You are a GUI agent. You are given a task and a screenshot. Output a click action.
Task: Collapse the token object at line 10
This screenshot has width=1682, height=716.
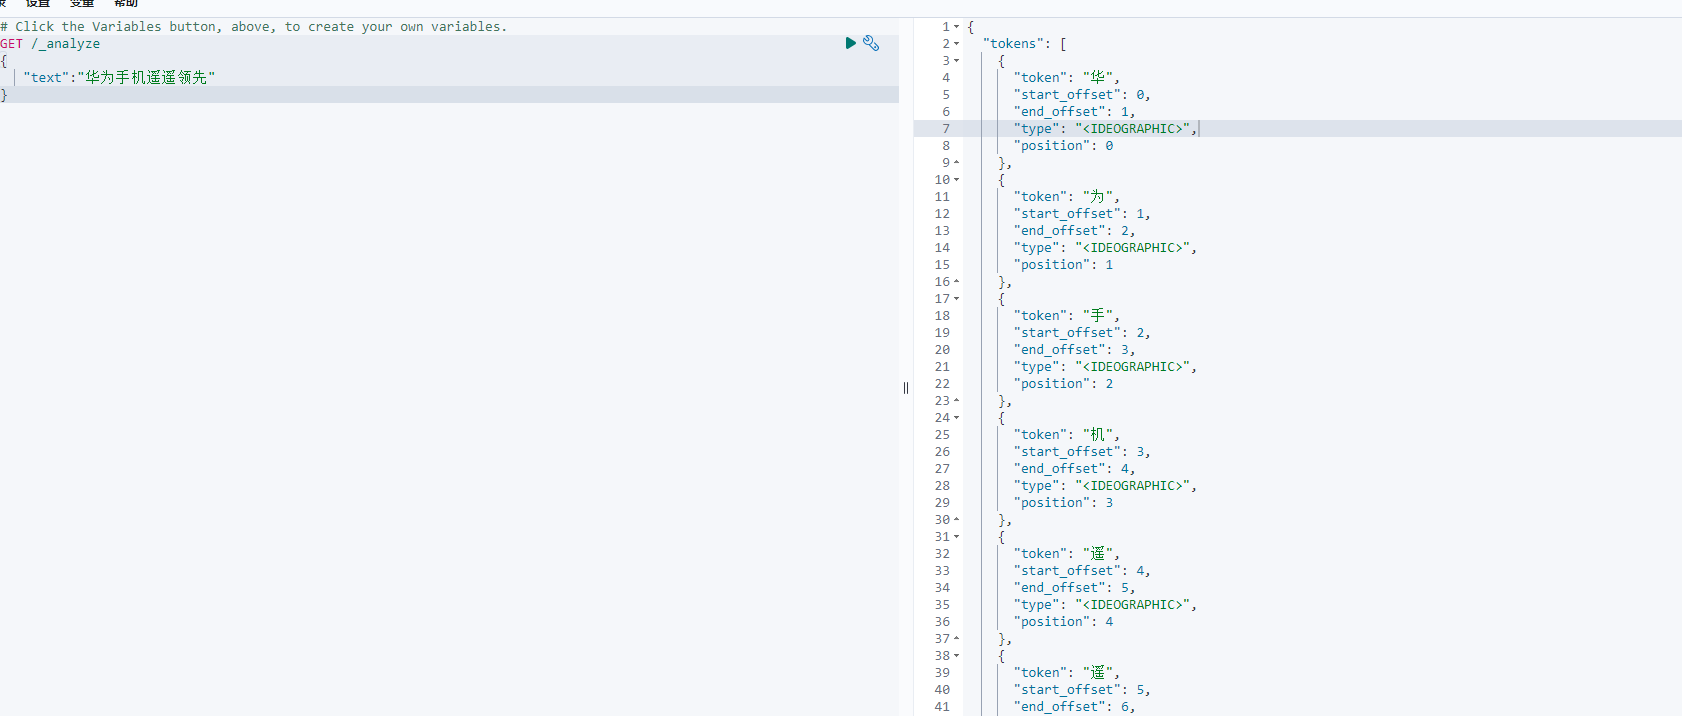tap(957, 180)
